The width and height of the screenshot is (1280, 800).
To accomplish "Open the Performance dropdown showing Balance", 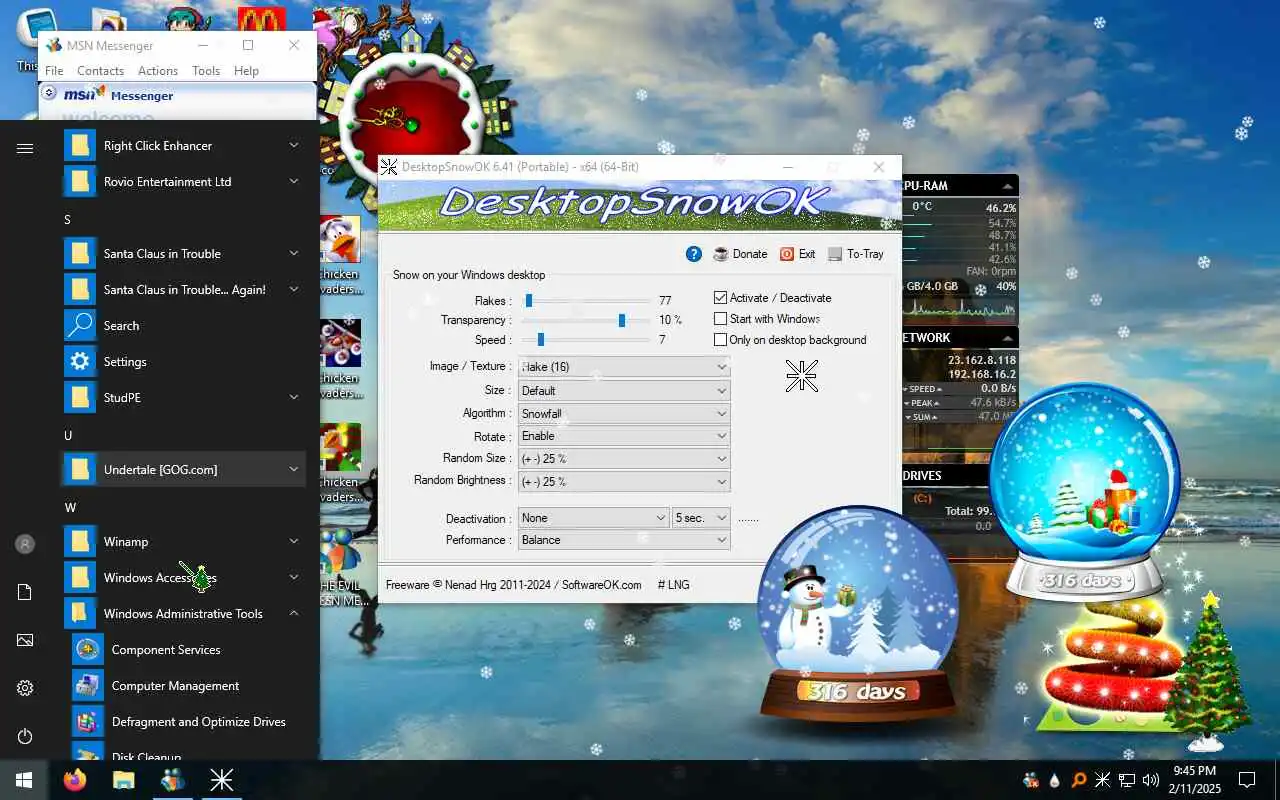I will tap(624, 540).
